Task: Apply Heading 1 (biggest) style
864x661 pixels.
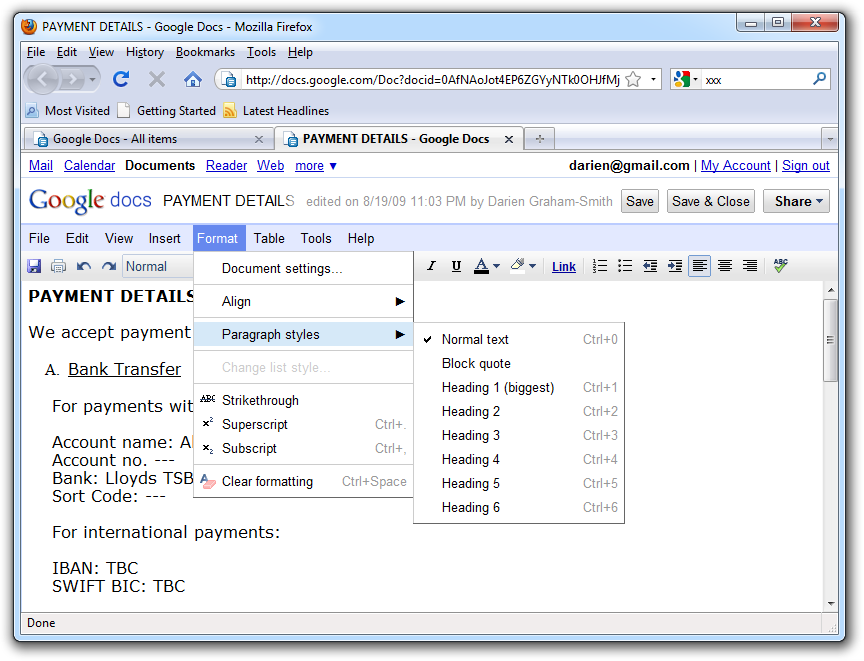Action: (x=519, y=388)
